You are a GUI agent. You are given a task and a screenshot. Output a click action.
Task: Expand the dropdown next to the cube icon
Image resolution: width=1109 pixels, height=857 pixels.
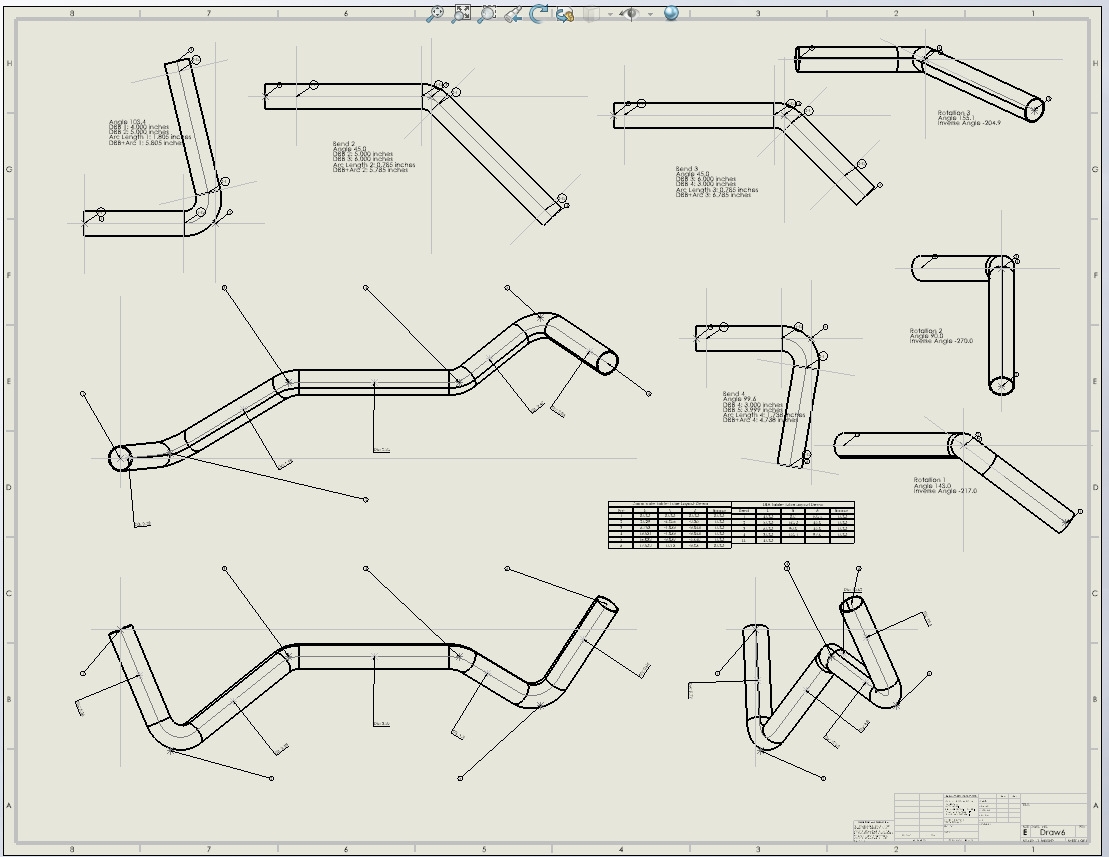pos(609,14)
